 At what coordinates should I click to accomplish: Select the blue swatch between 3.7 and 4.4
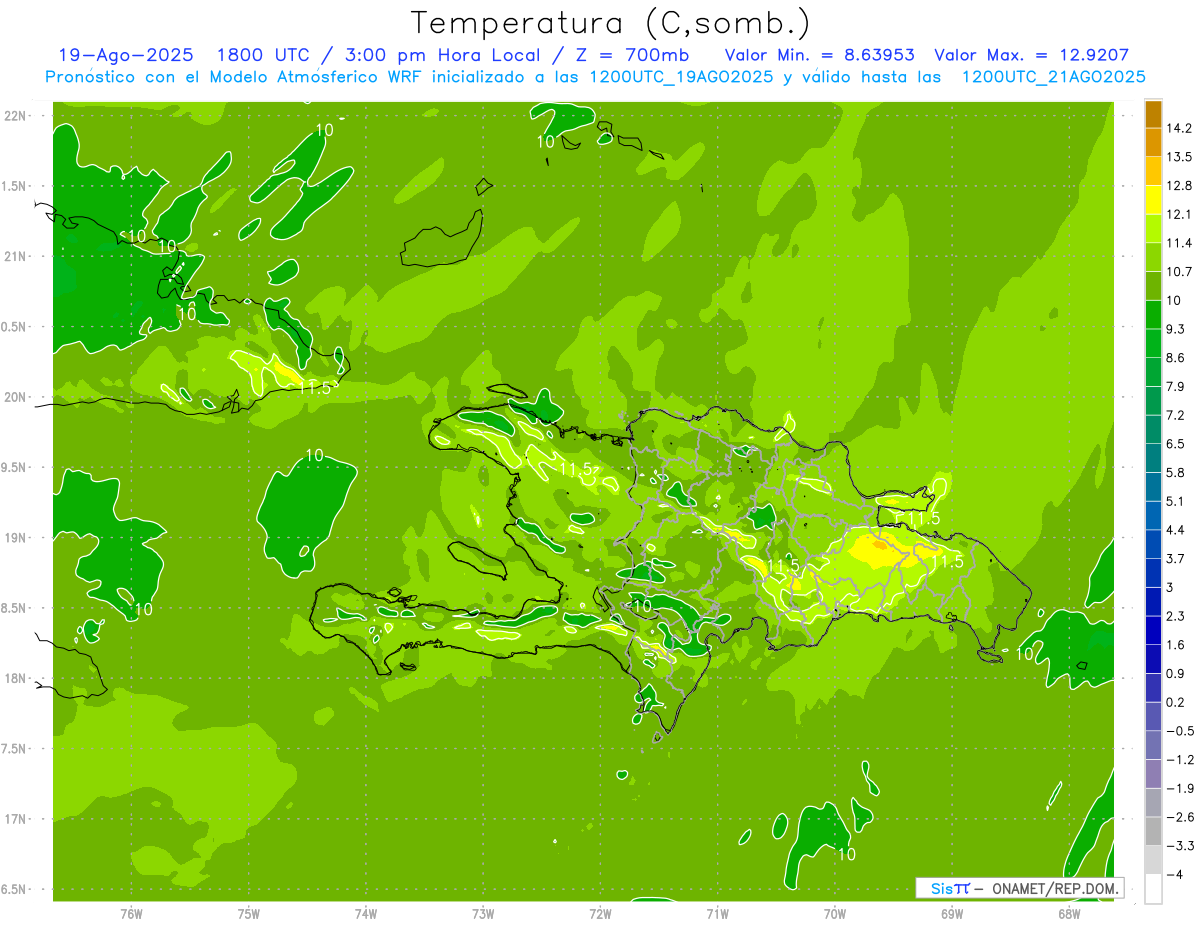click(x=1153, y=544)
